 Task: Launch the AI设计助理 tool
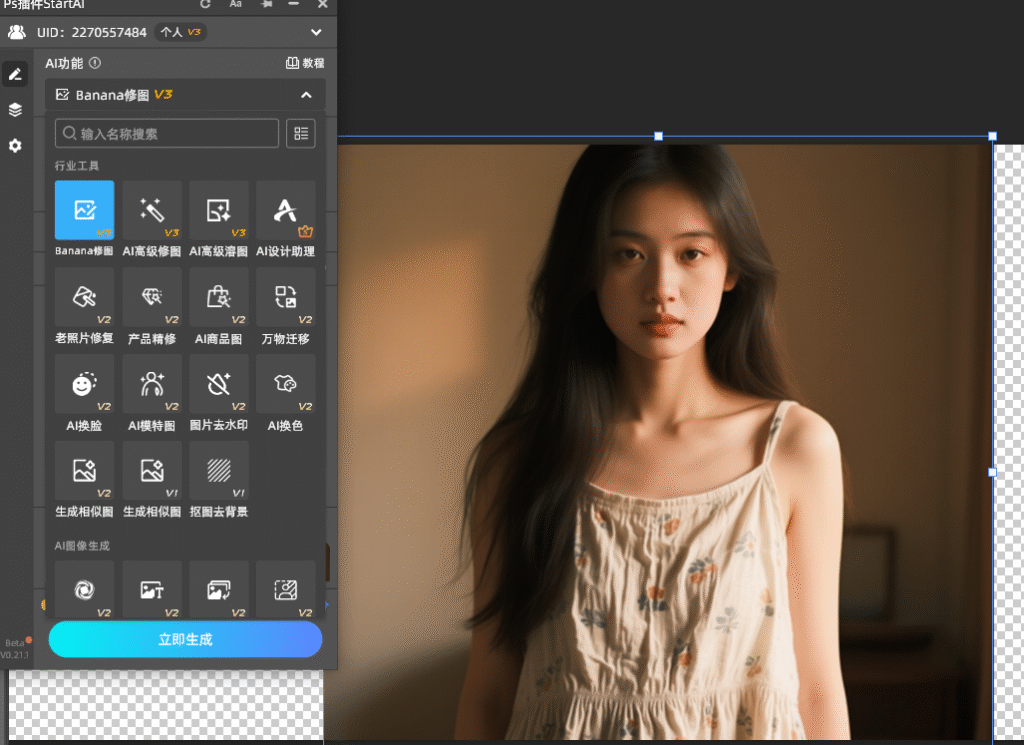coord(286,210)
